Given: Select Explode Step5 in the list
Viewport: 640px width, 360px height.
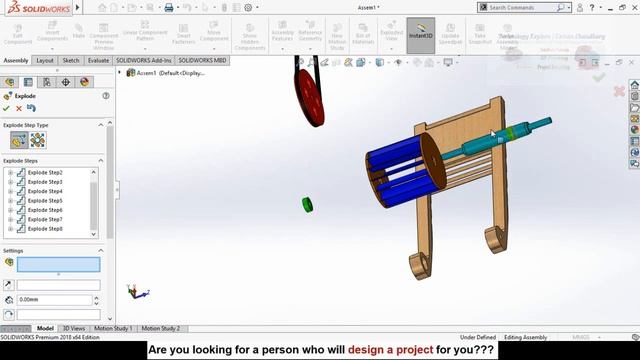Looking at the screenshot, I should pyautogui.click(x=45, y=201).
